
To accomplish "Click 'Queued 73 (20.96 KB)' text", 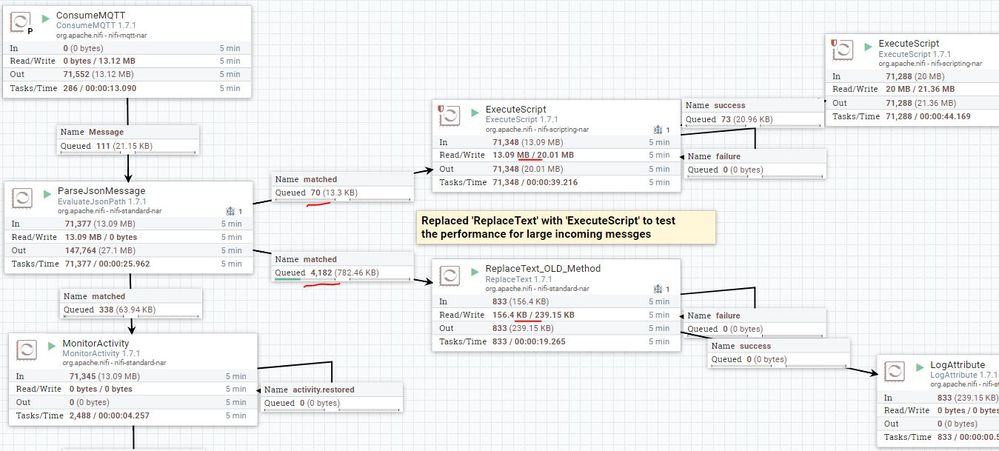I will tap(729, 119).
